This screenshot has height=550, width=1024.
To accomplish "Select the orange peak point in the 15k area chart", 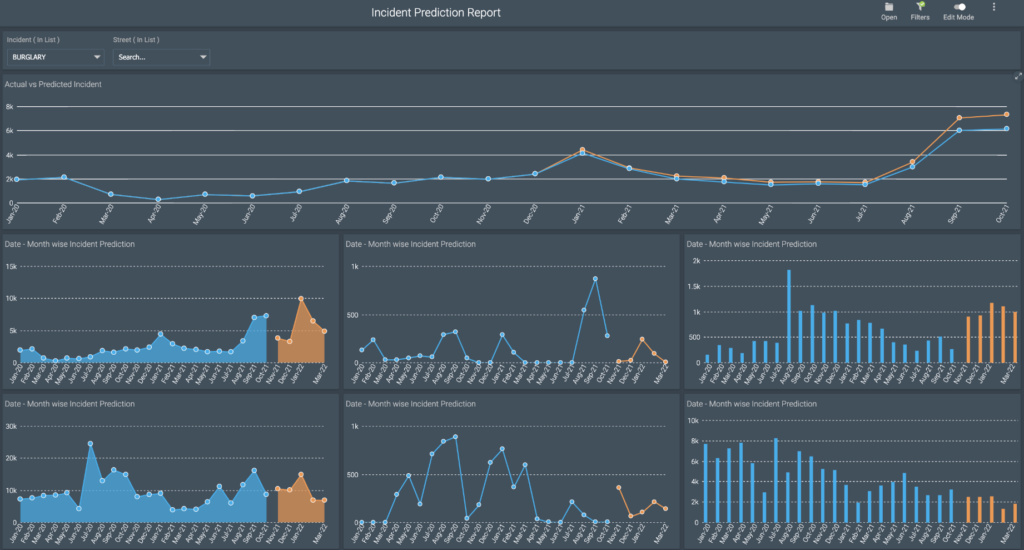I will pos(301,299).
